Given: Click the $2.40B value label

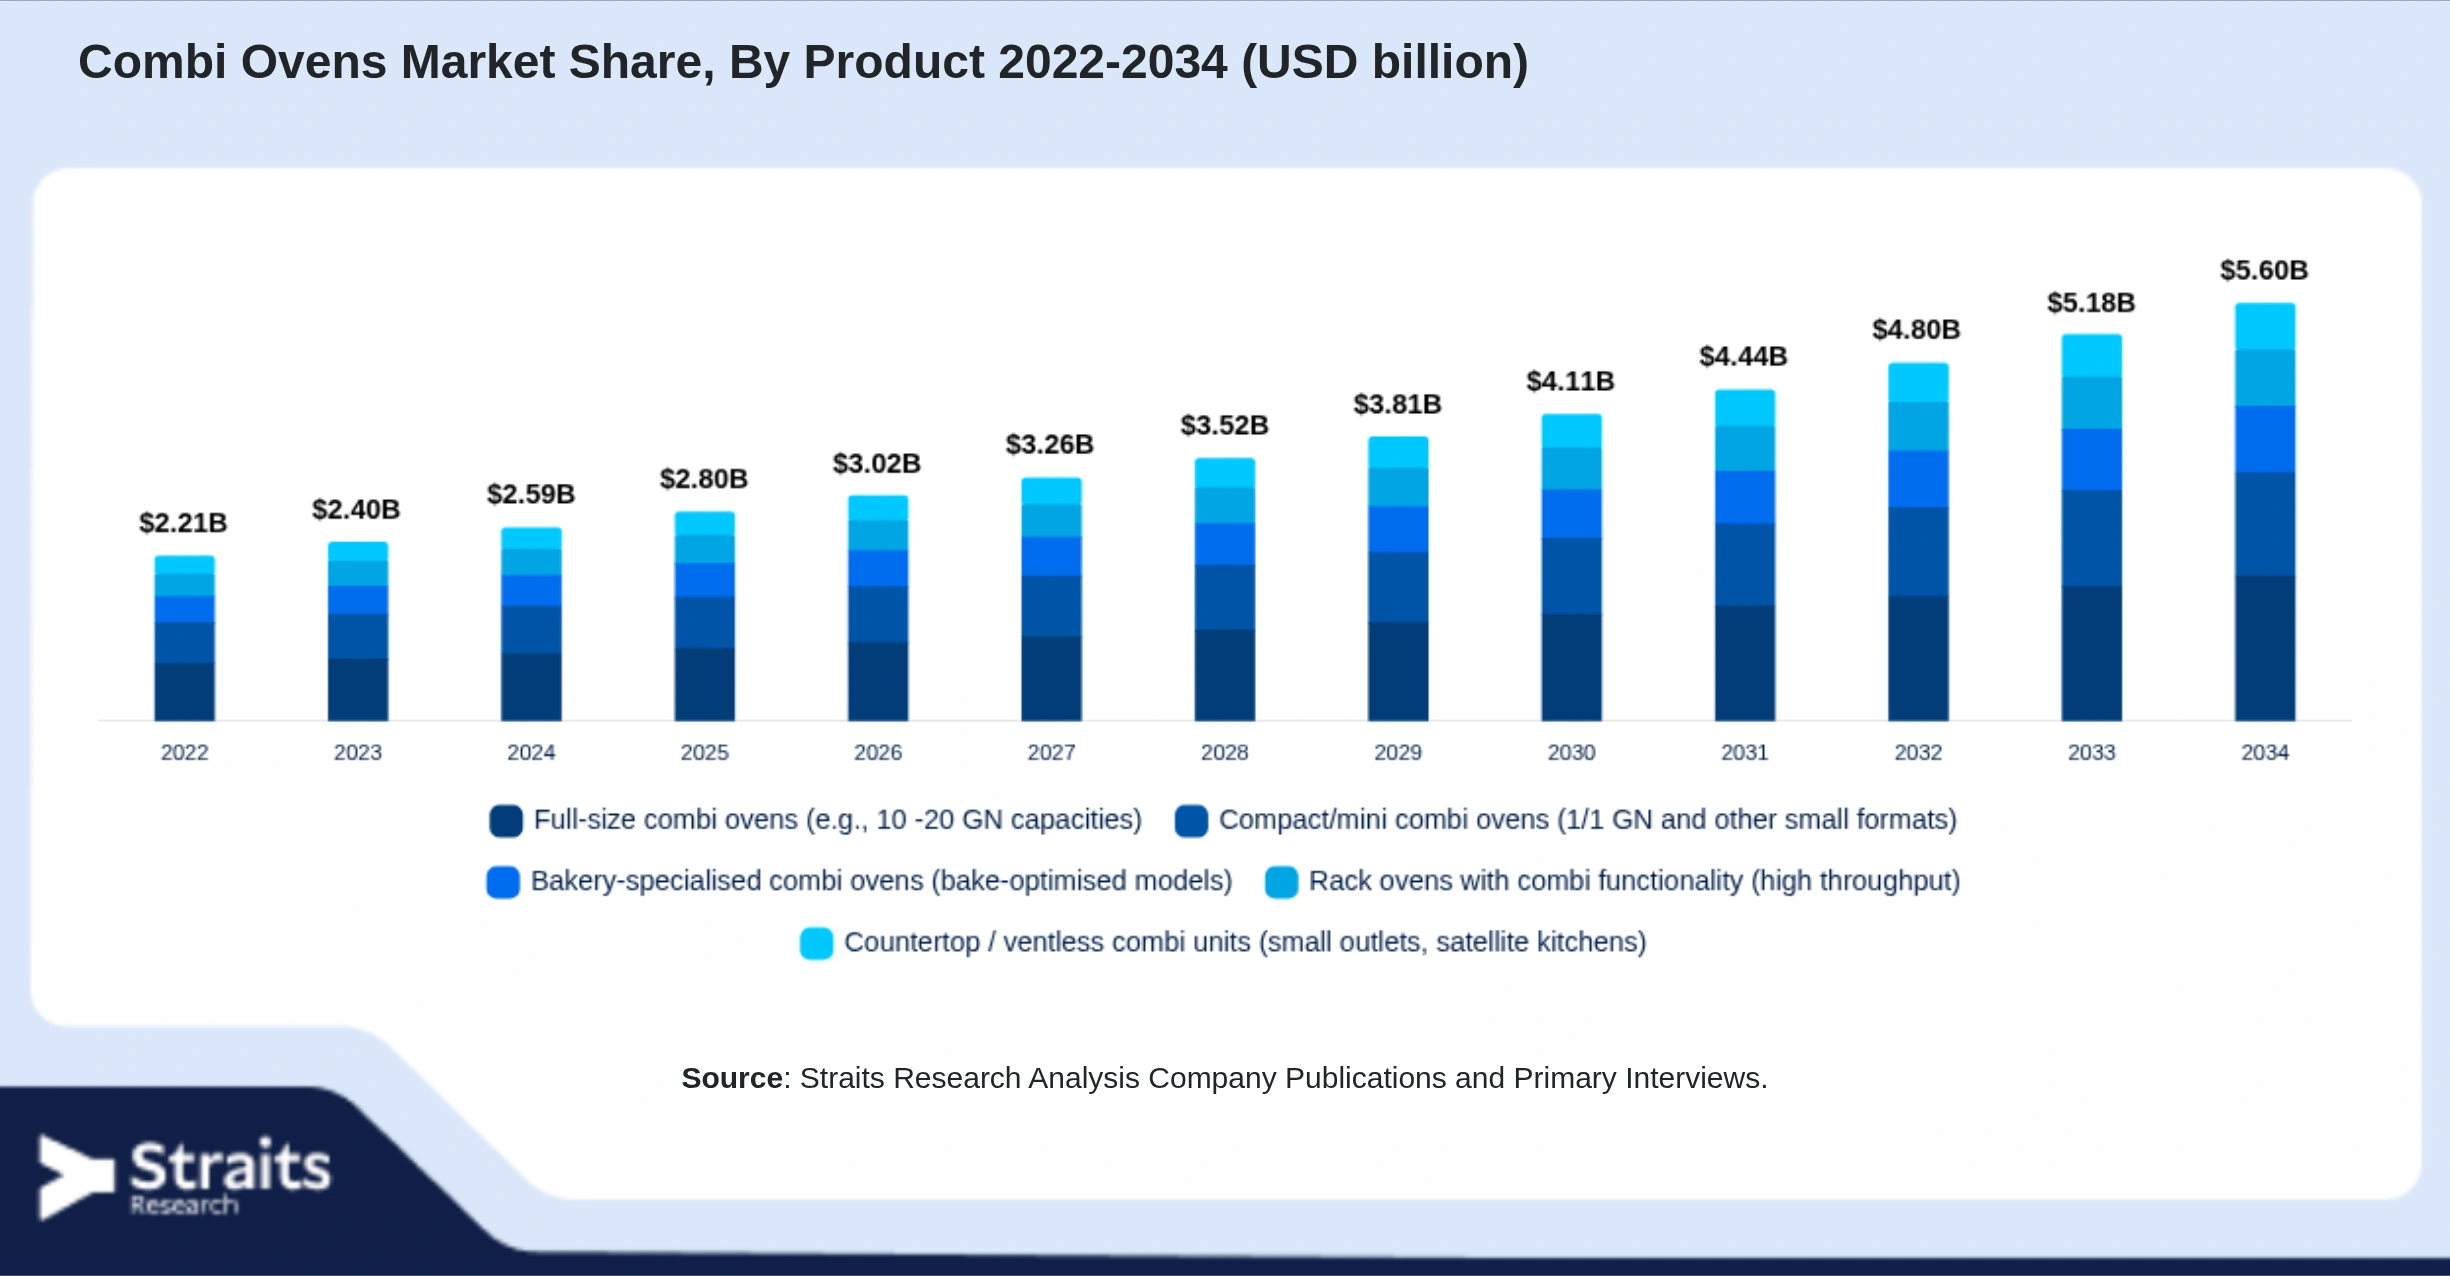Looking at the screenshot, I should pyautogui.click(x=356, y=510).
